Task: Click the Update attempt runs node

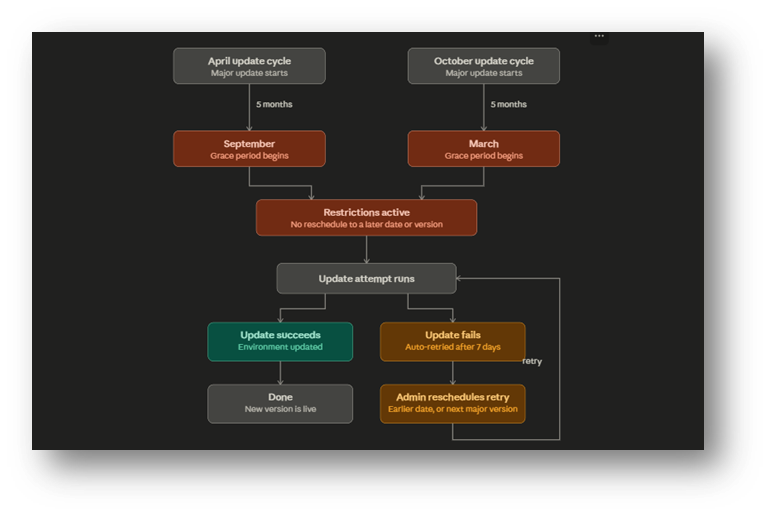Action: tap(366, 279)
